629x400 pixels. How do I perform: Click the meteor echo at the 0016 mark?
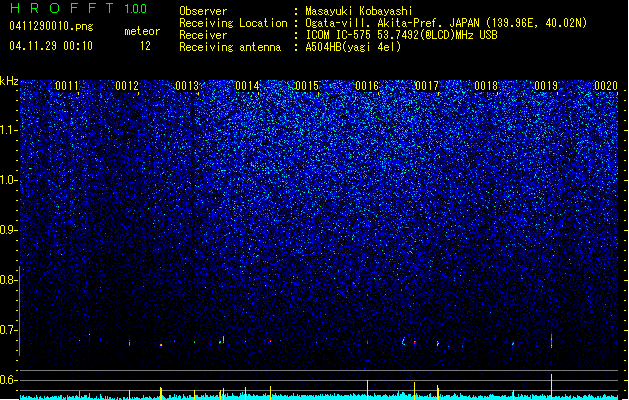click(367, 342)
